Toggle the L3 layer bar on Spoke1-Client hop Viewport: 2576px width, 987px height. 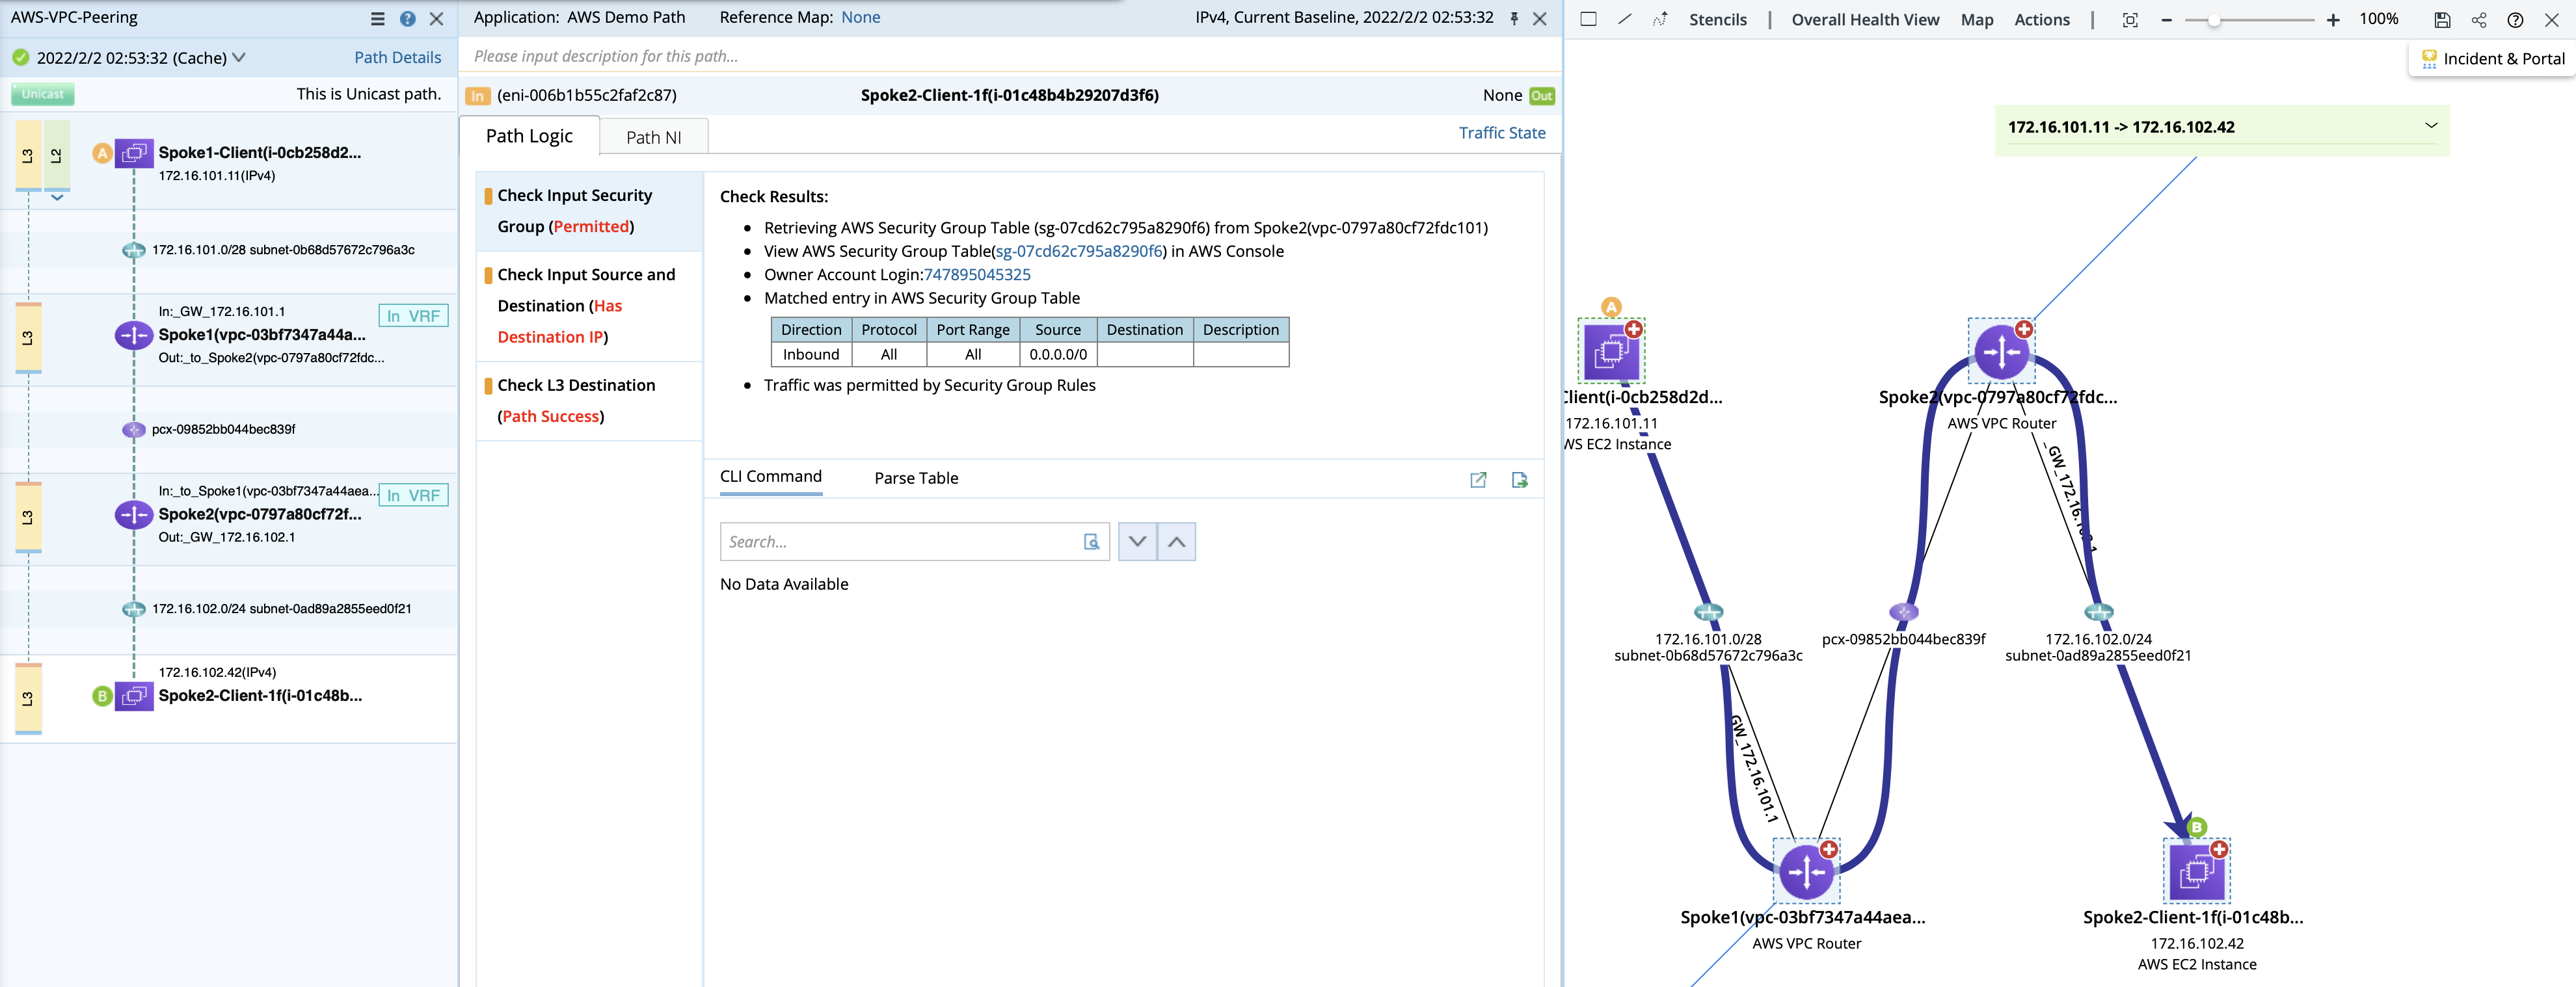[x=28, y=155]
